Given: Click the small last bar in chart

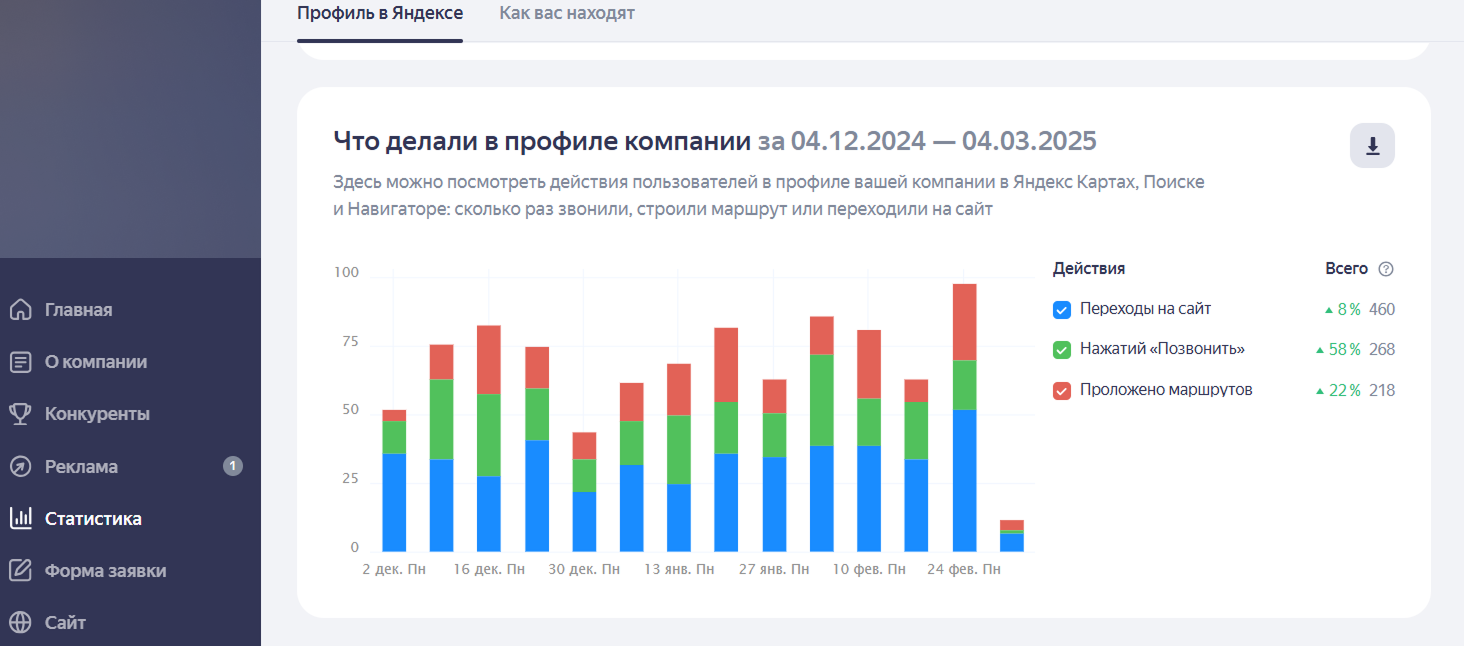Looking at the screenshot, I should tap(1012, 536).
